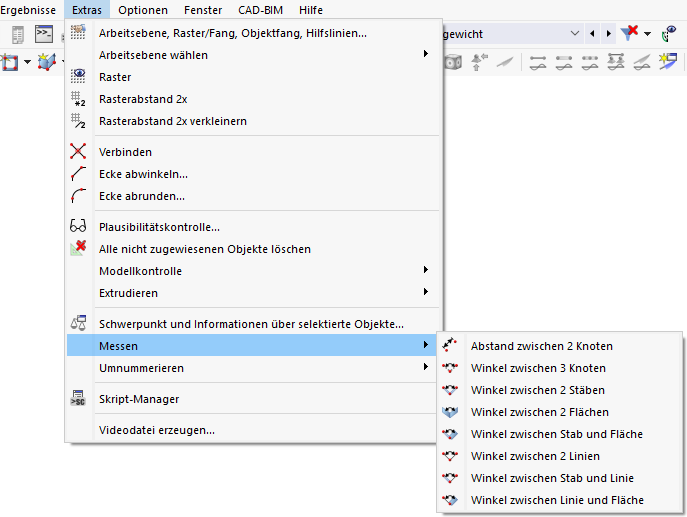Expand the Arbeitsebene wählen submenu
This screenshot has height=517, width=687.
click(x=253, y=55)
